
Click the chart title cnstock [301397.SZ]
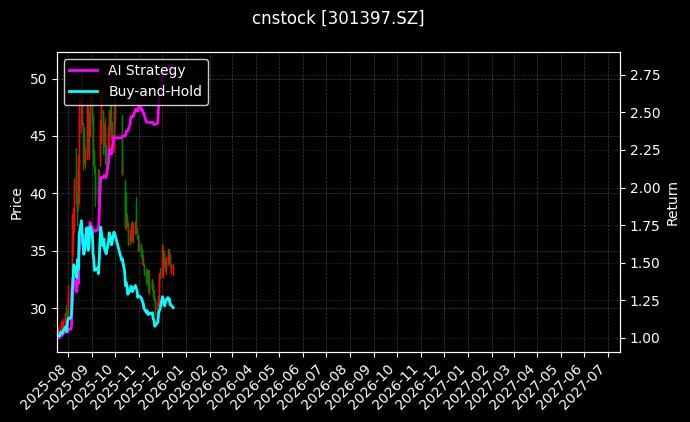[x=338, y=18]
